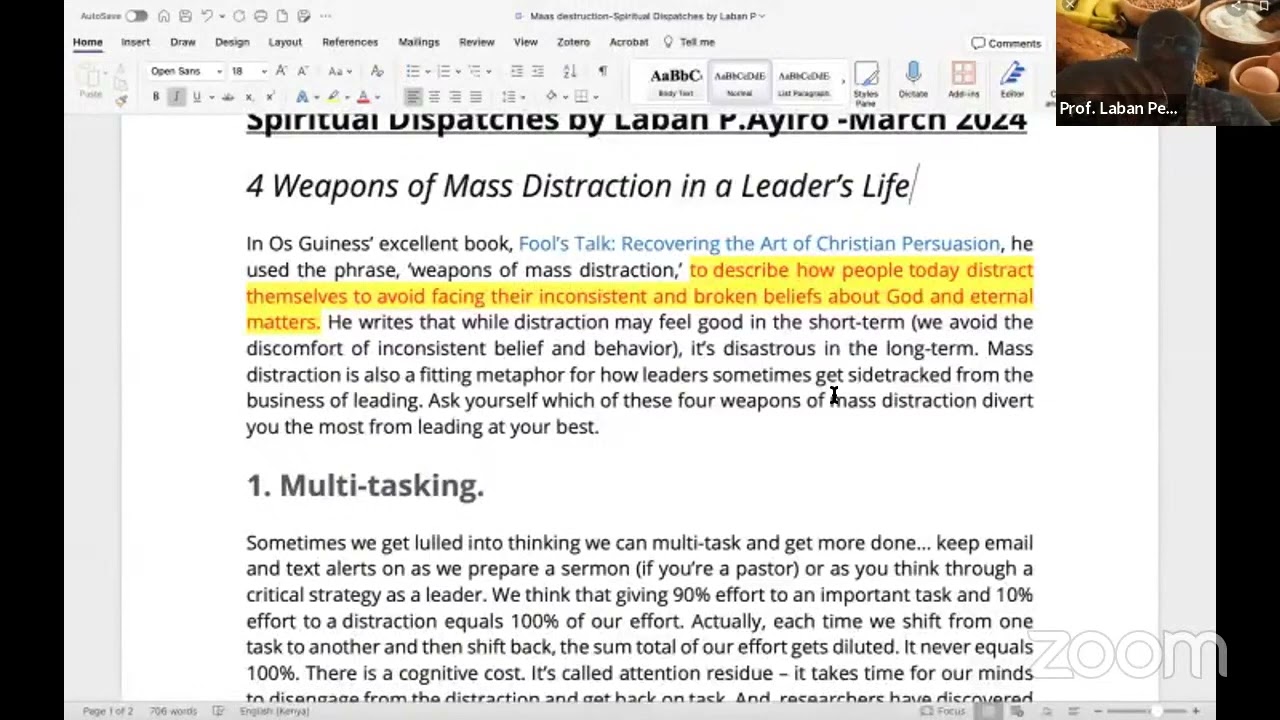The width and height of the screenshot is (1280, 720).
Task: Click Focus mode in status bar
Action: [943, 711]
